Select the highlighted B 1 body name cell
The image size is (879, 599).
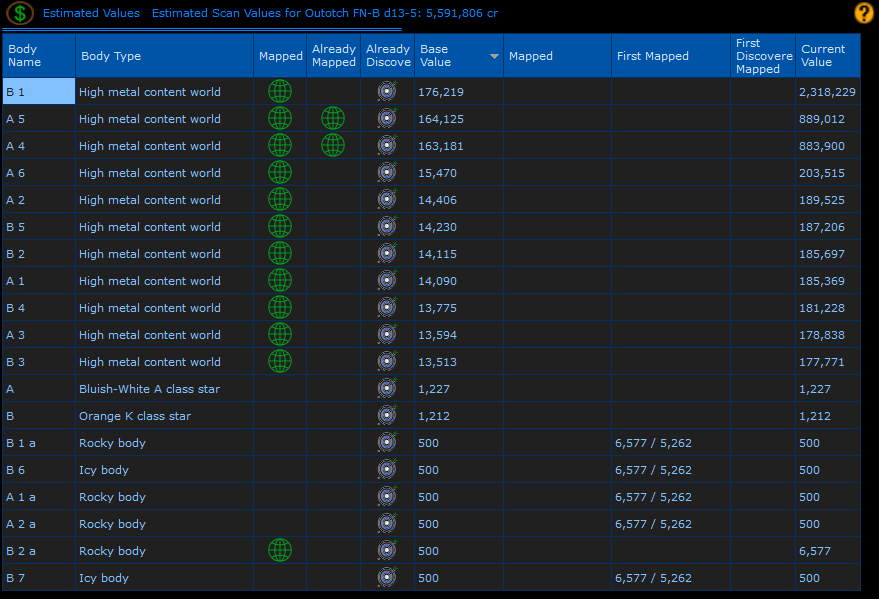click(x=39, y=91)
